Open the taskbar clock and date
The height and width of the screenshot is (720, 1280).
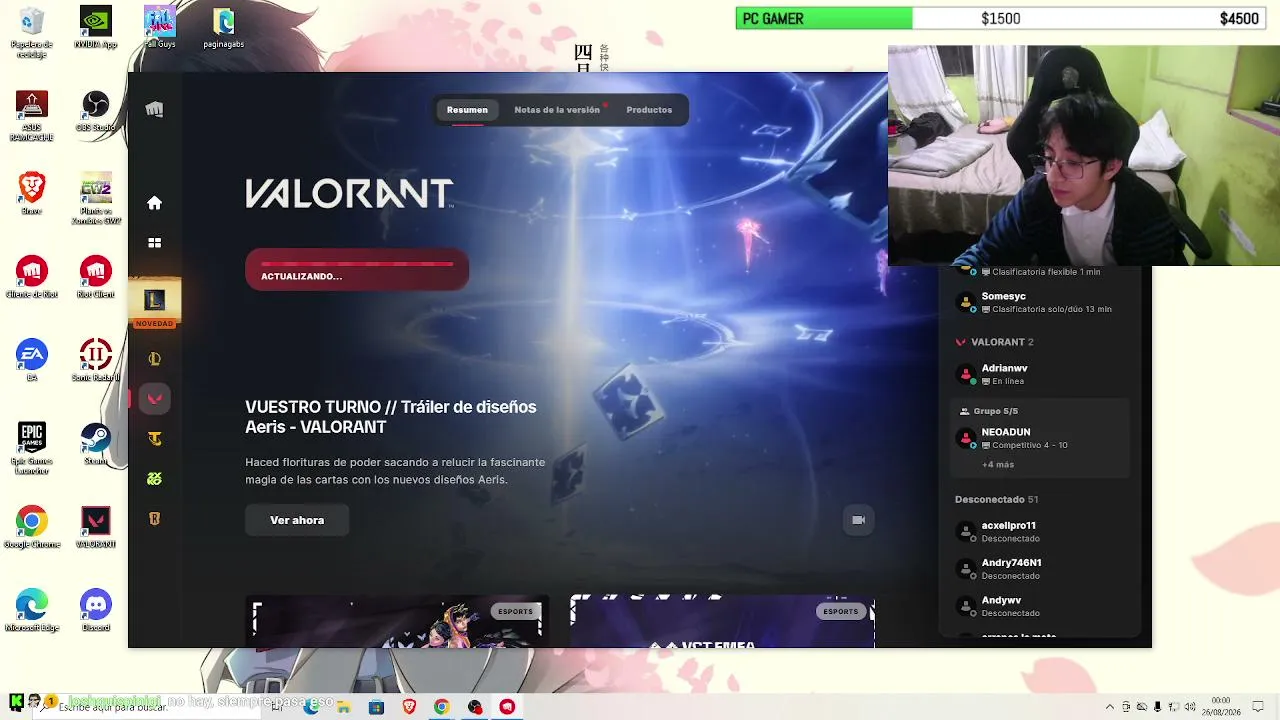tap(1221, 706)
